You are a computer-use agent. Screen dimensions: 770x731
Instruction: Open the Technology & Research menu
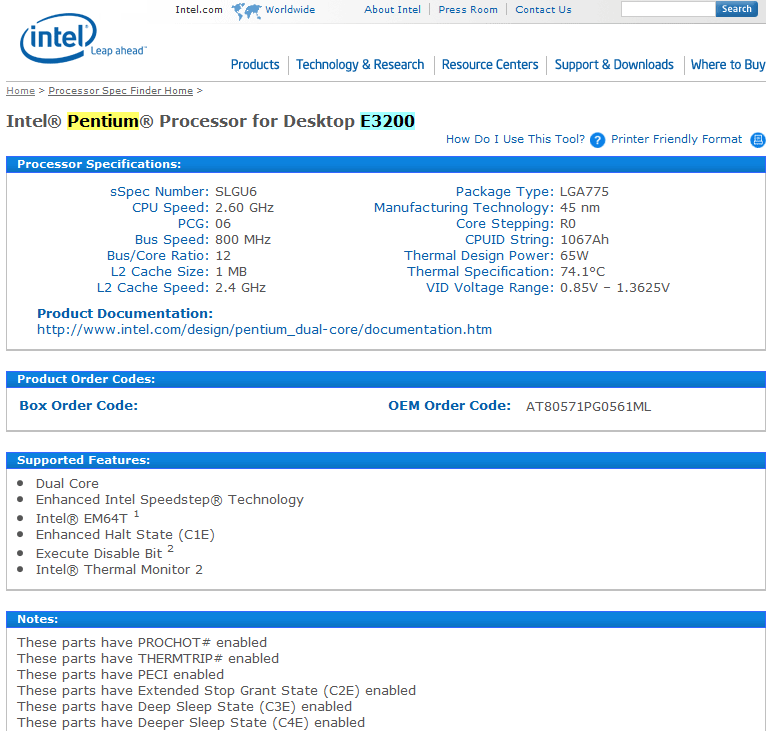(x=360, y=65)
